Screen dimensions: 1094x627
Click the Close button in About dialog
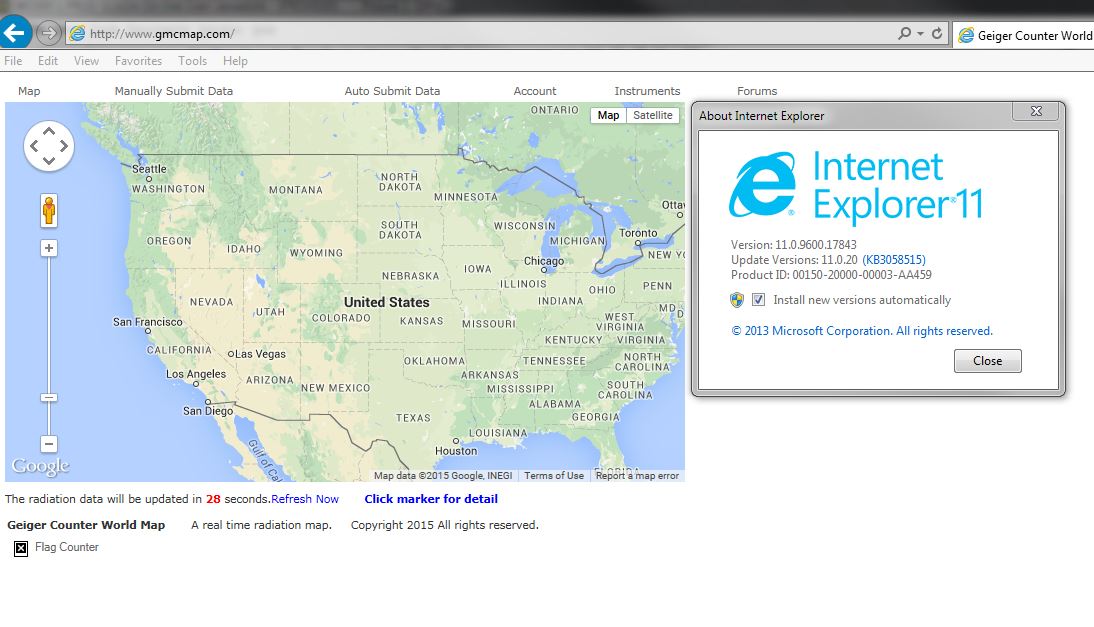[x=987, y=361]
